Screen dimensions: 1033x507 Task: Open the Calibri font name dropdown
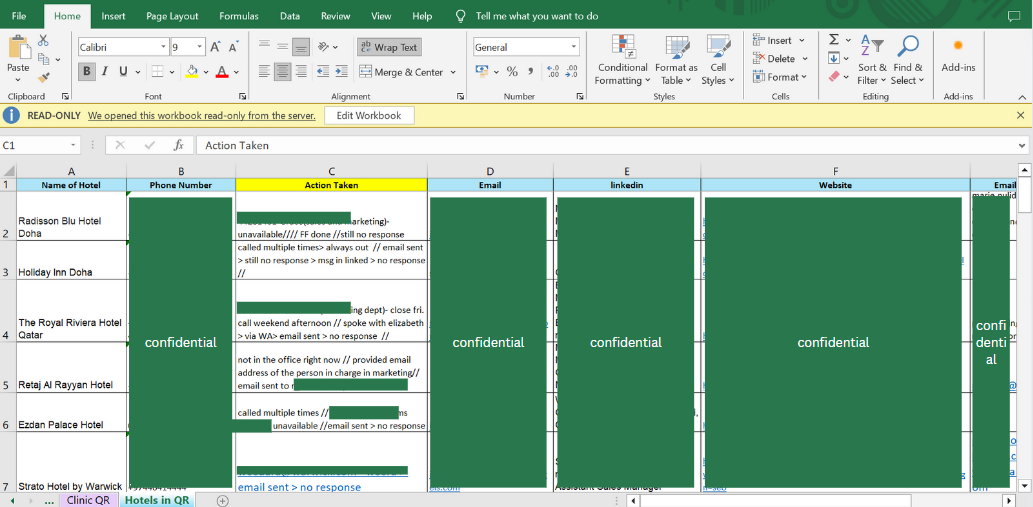pyautogui.click(x=163, y=47)
